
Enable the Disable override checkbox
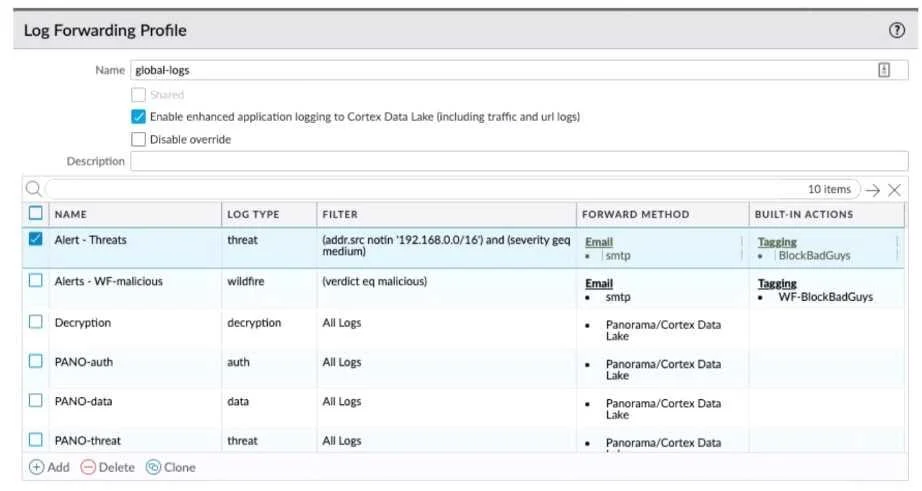click(x=138, y=139)
